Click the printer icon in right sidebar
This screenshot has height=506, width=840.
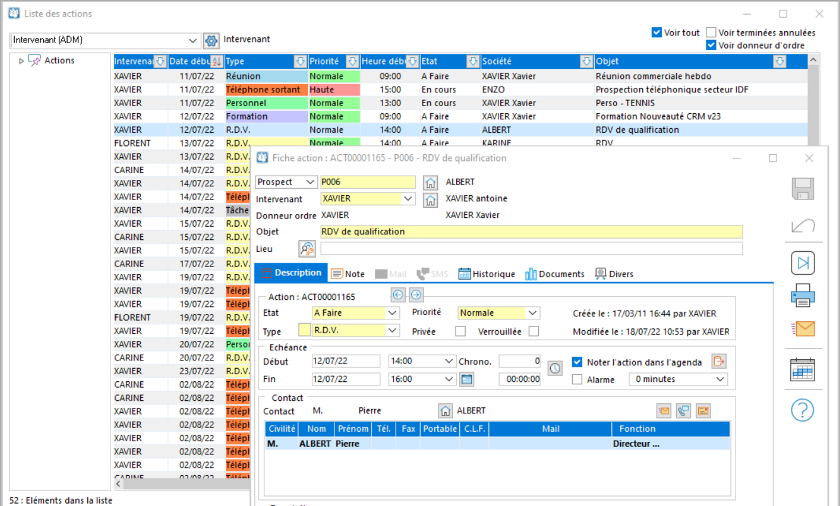point(802,295)
